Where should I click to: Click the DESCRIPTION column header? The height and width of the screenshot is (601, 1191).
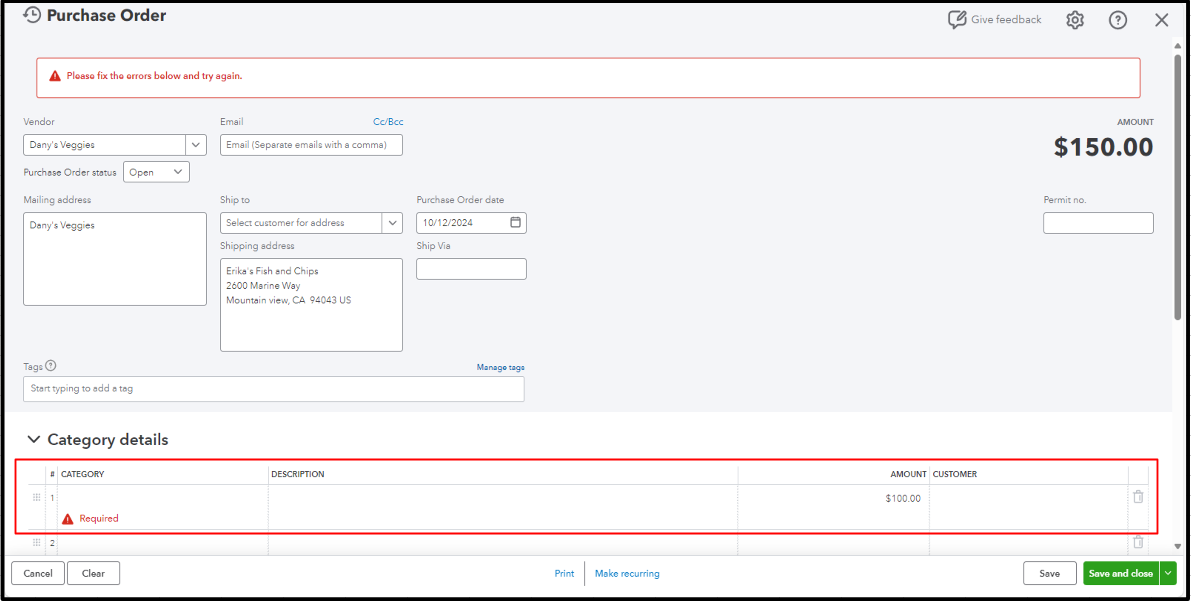click(298, 474)
